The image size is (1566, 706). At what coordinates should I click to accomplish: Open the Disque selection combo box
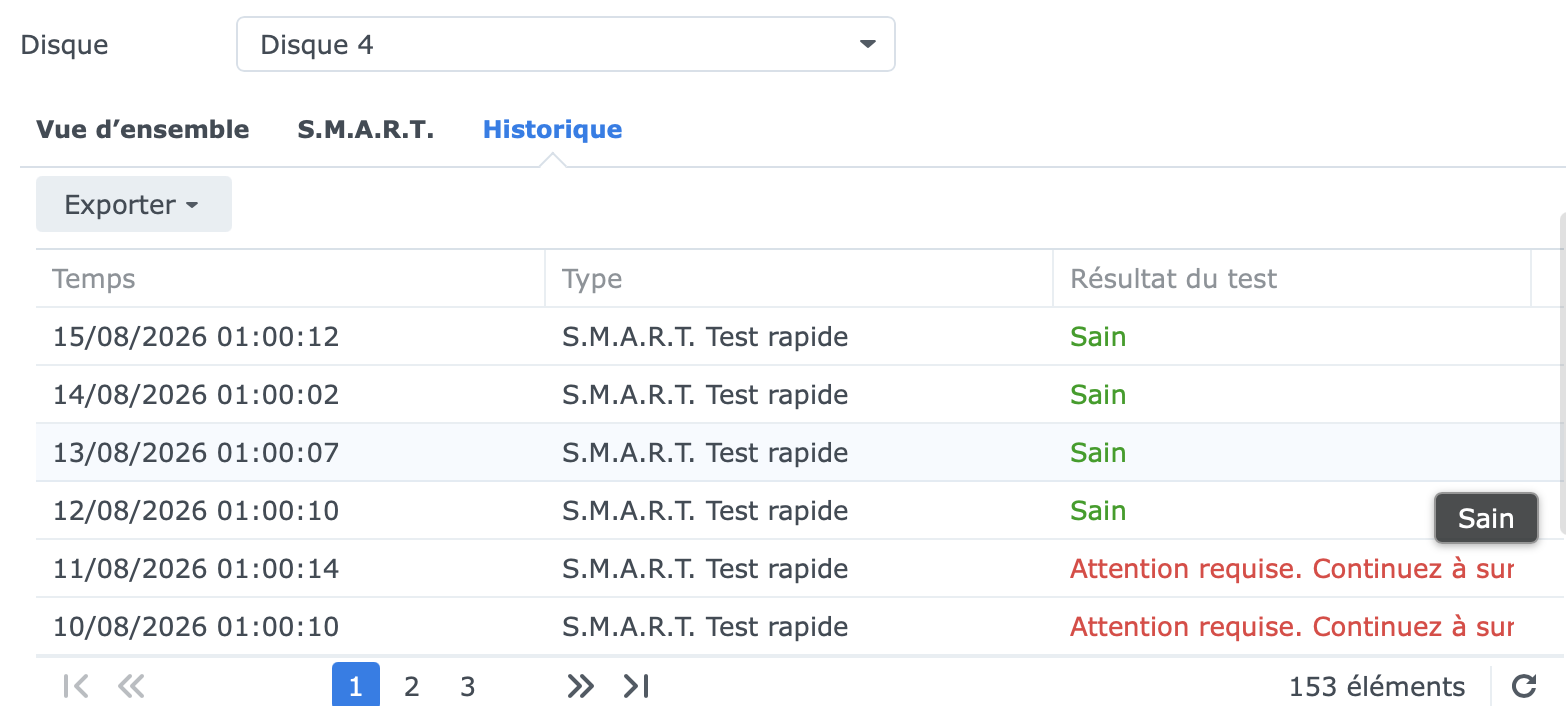tap(566, 44)
